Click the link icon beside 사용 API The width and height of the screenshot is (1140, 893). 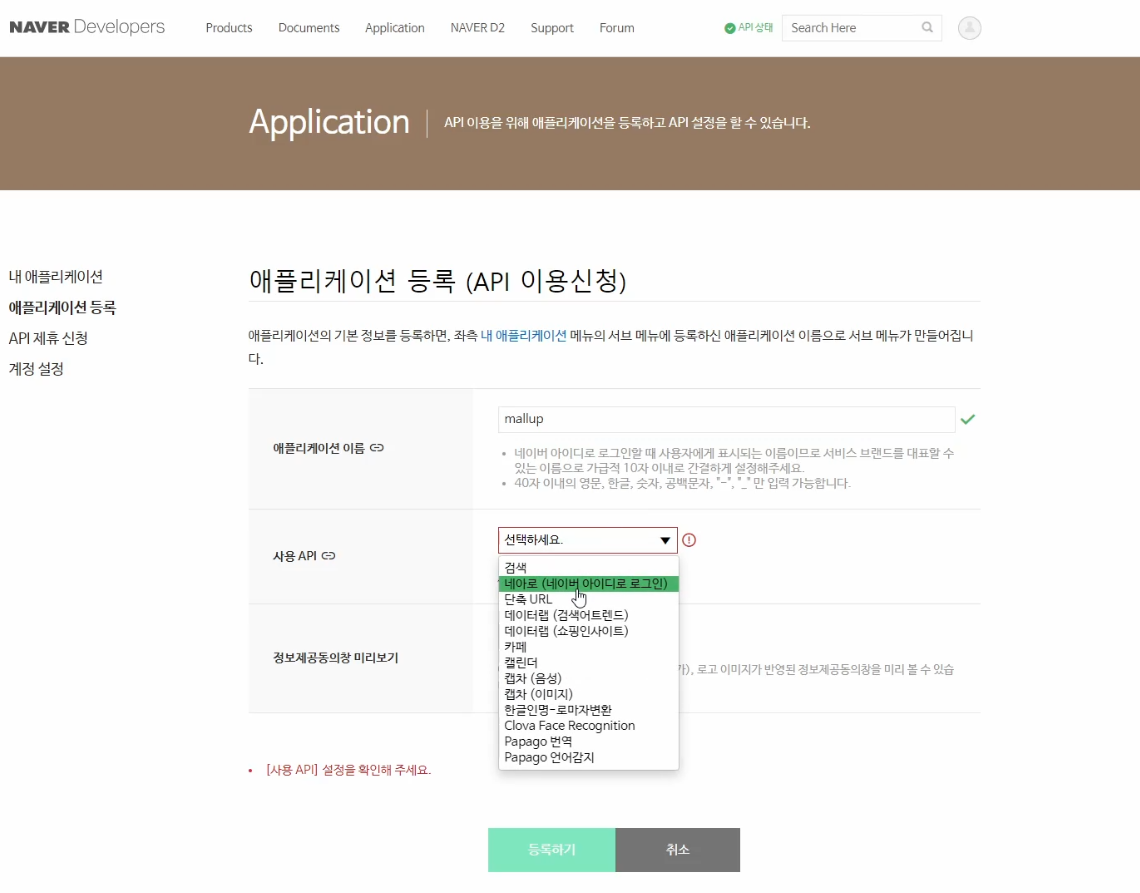coord(329,556)
